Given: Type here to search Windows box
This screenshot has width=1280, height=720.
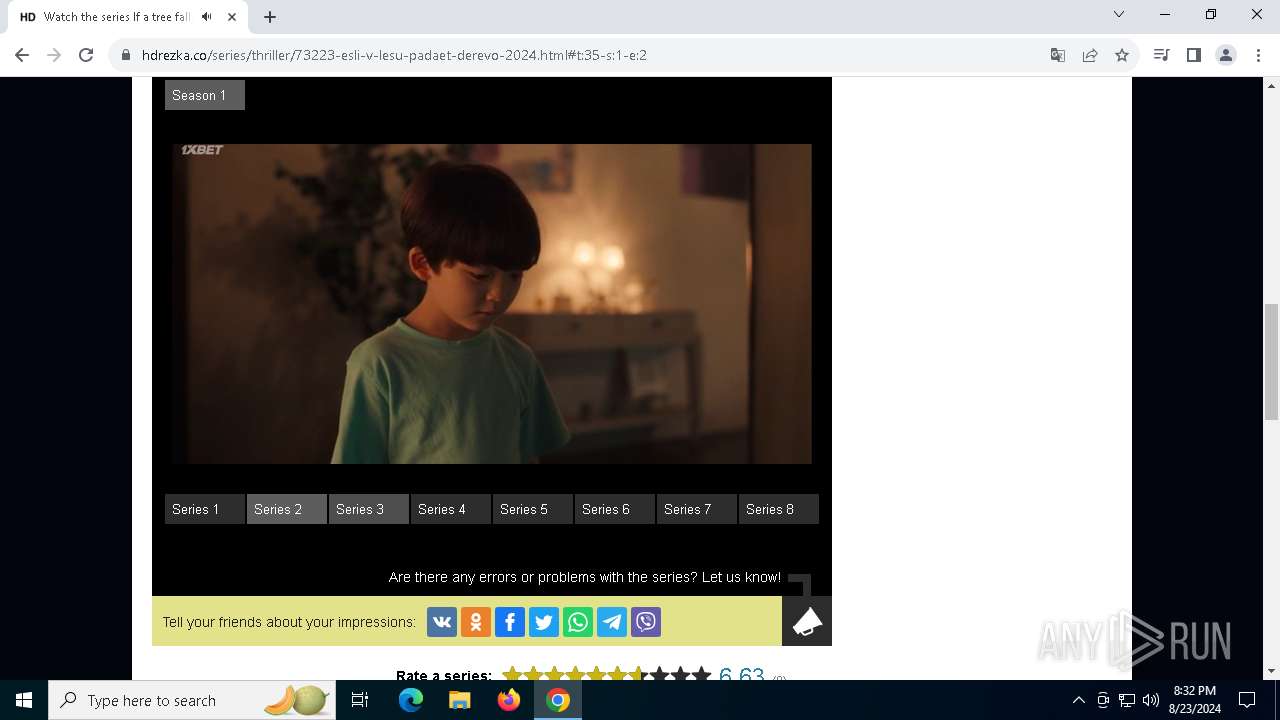Looking at the screenshot, I should (x=191, y=700).
